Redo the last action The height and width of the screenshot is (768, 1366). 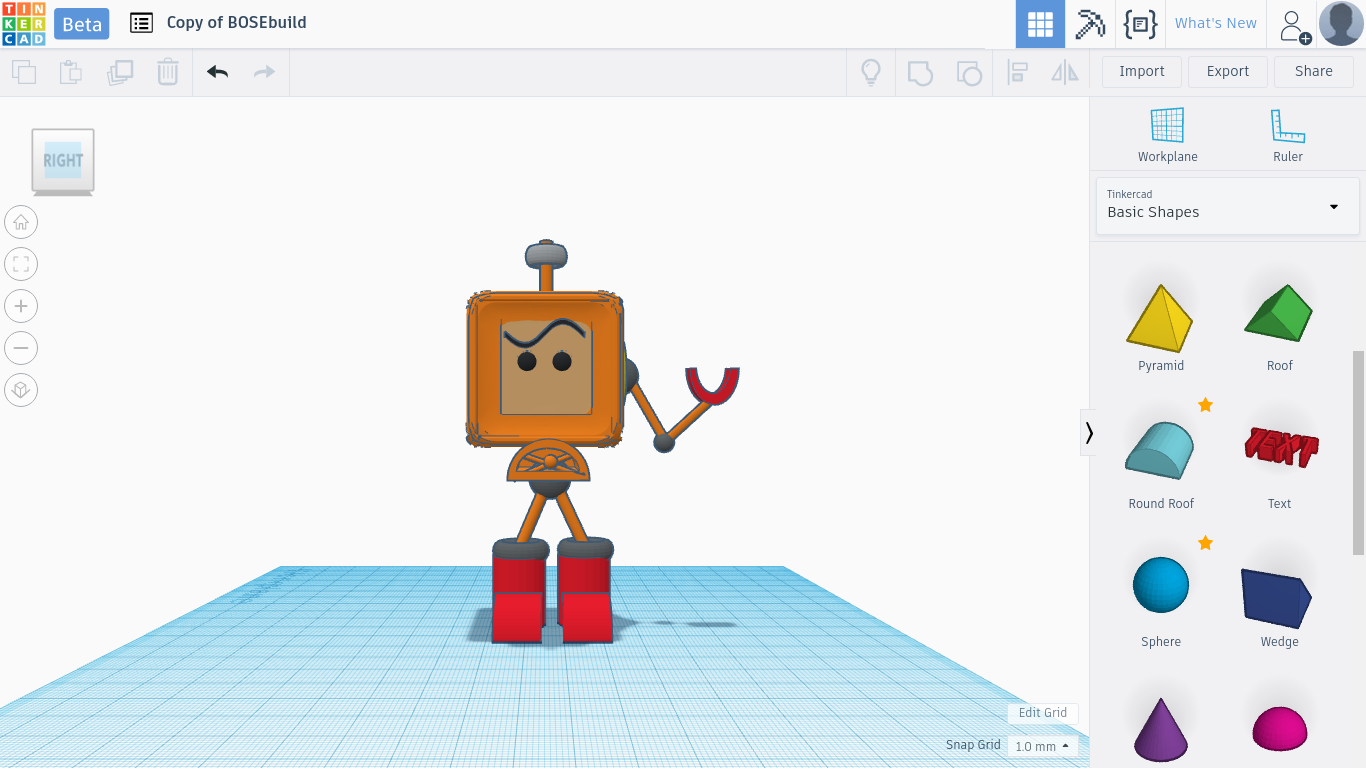coord(264,72)
